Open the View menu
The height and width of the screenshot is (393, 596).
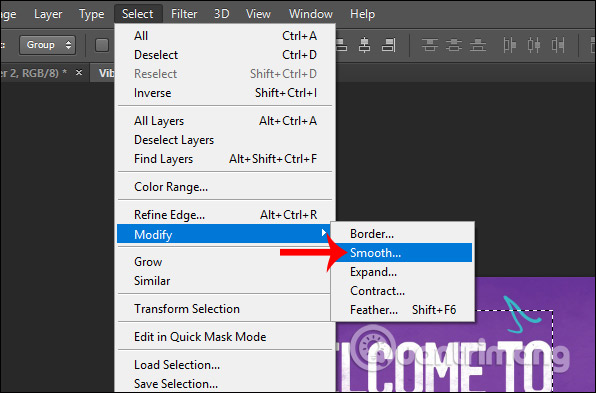(258, 14)
